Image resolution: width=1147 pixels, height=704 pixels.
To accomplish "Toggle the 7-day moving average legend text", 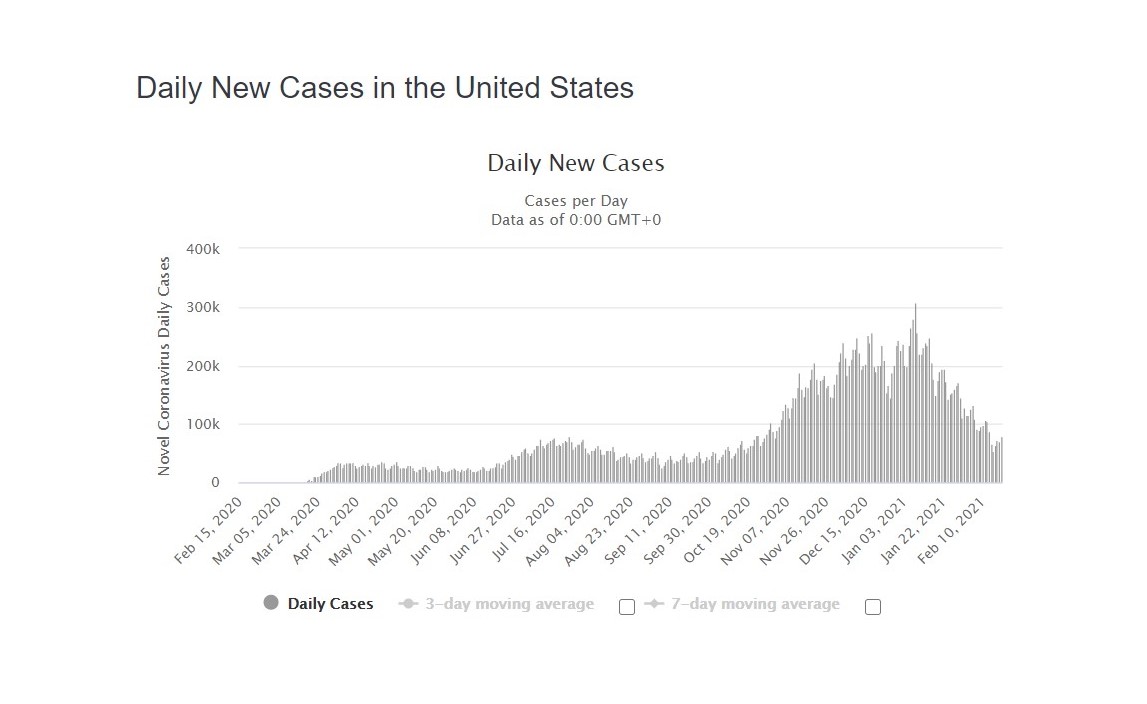I will (x=755, y=604).
